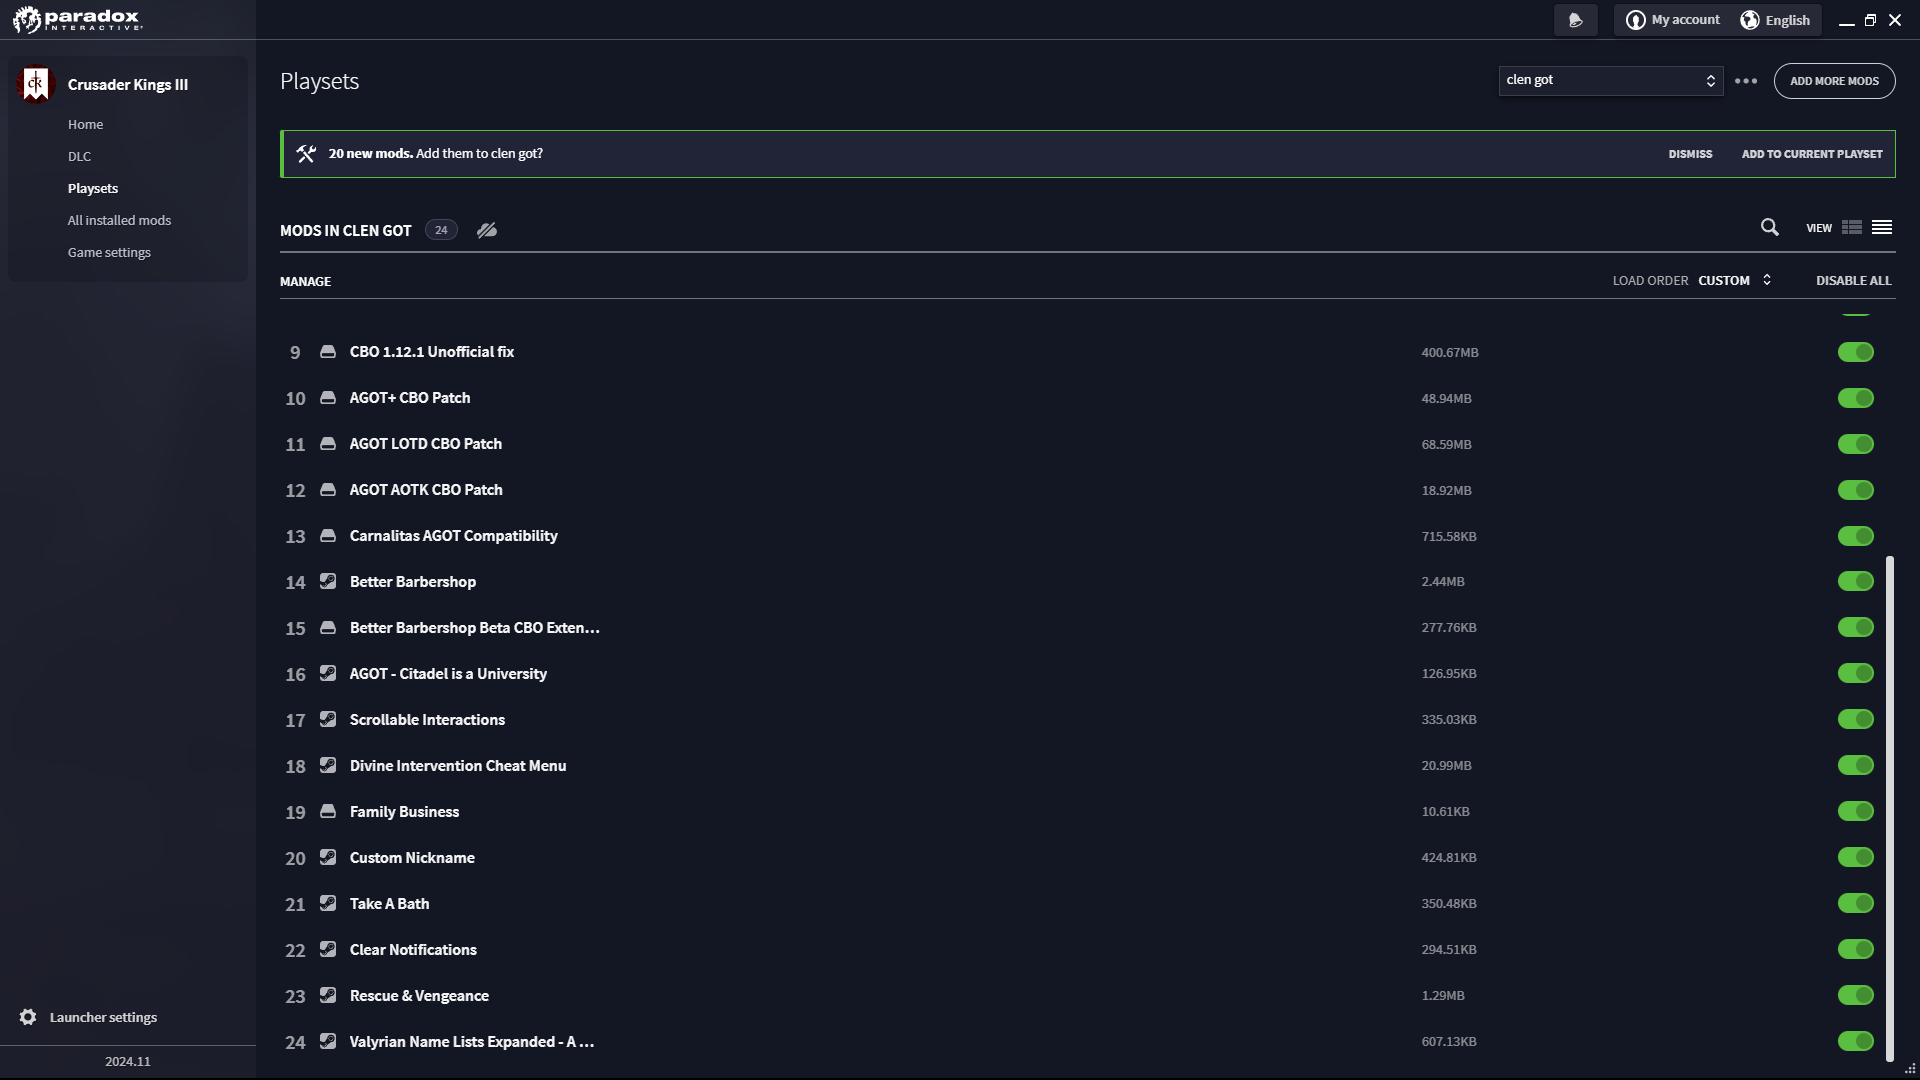Click the Steam icon for Better Barbershop
This screenshot has height=1080, width=1920.
click(328, 582)
